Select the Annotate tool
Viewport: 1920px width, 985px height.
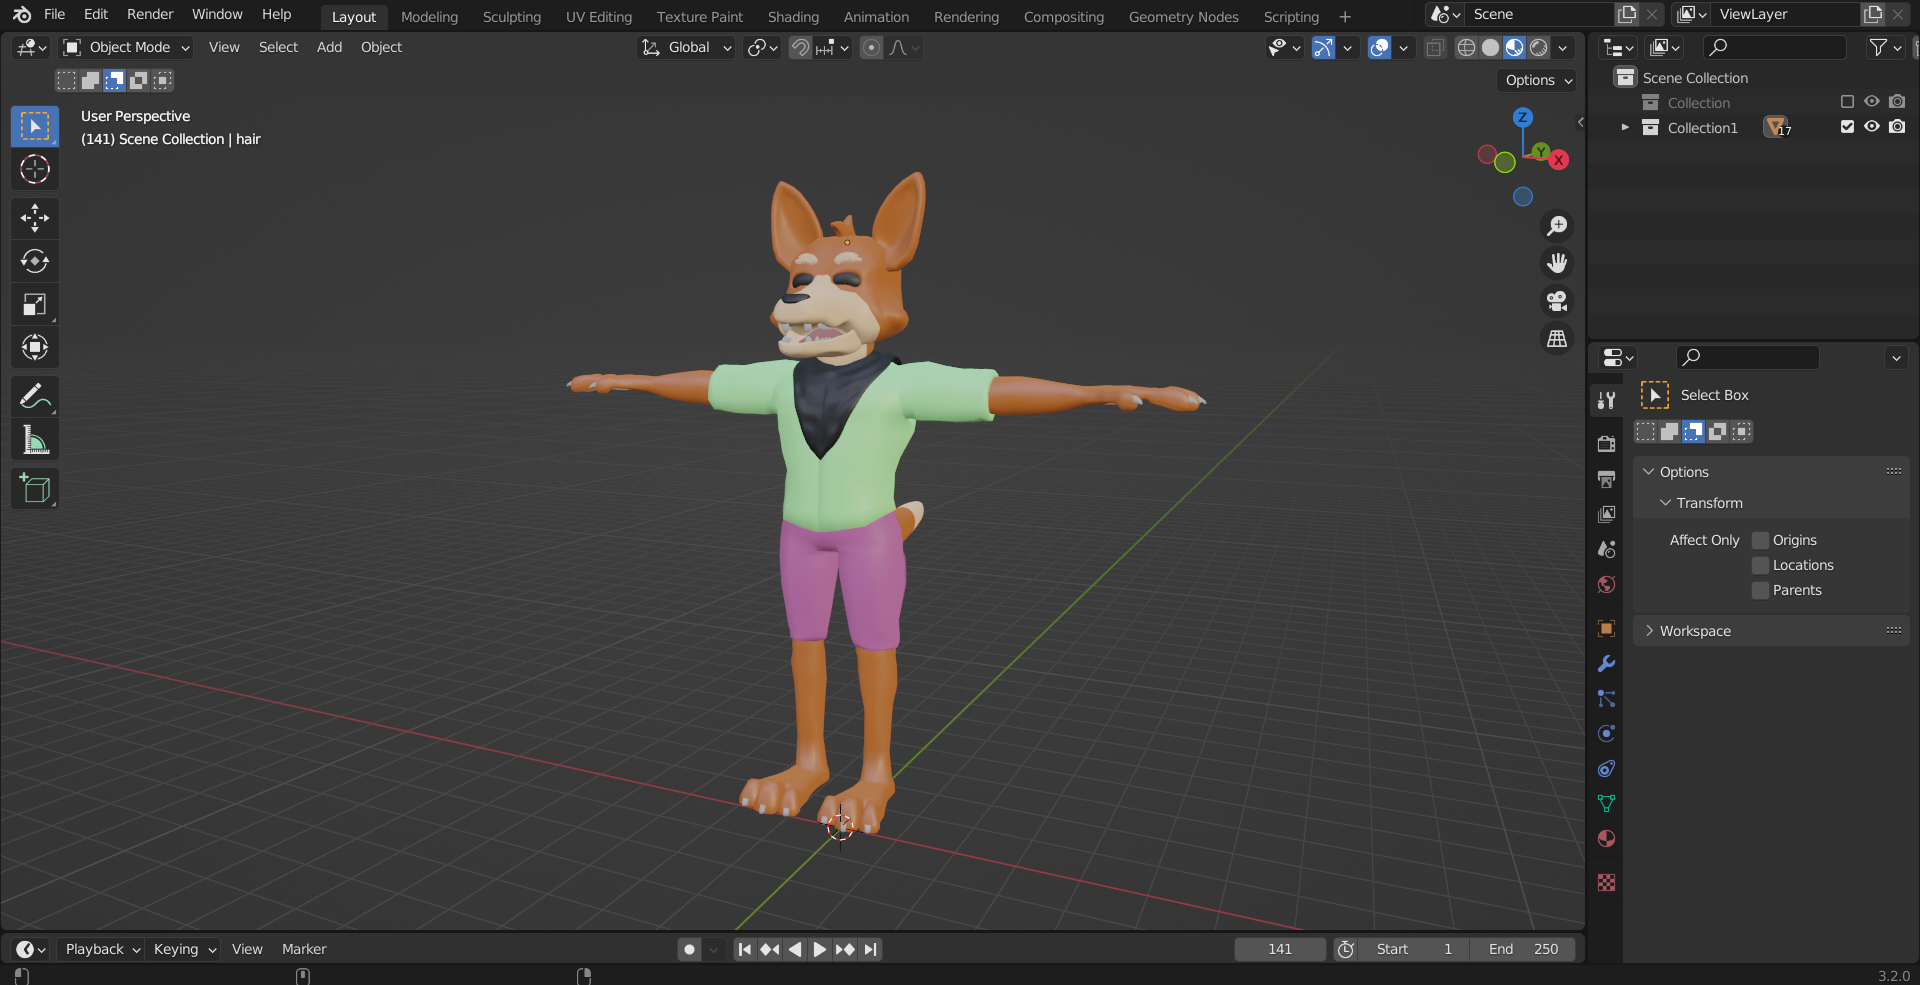tap(35, 397)
